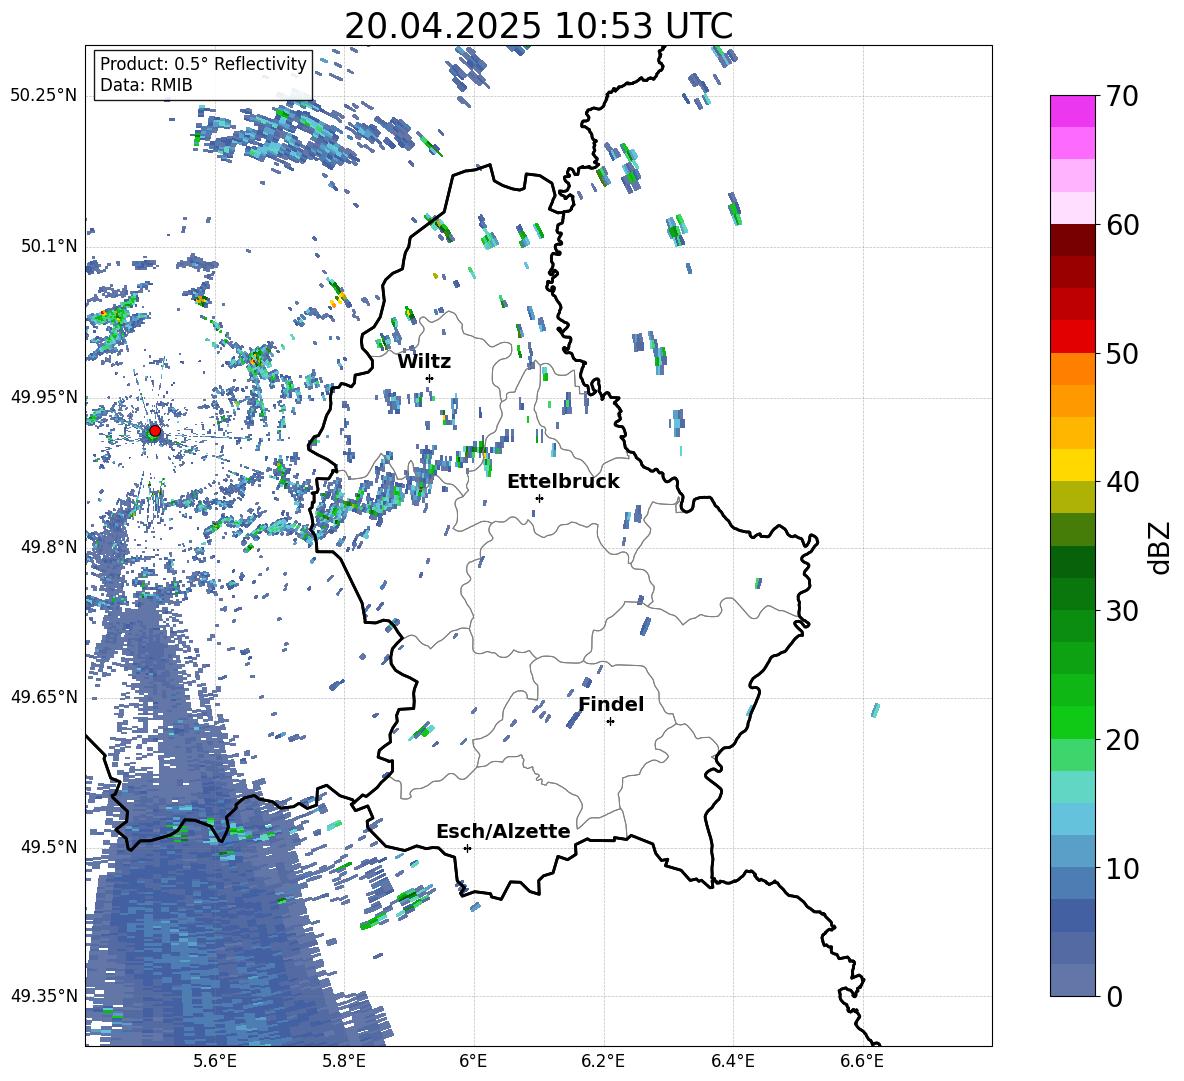Click the Esch/Alzette station cross marker
Screen dimensions: 1184x1081
467,848
